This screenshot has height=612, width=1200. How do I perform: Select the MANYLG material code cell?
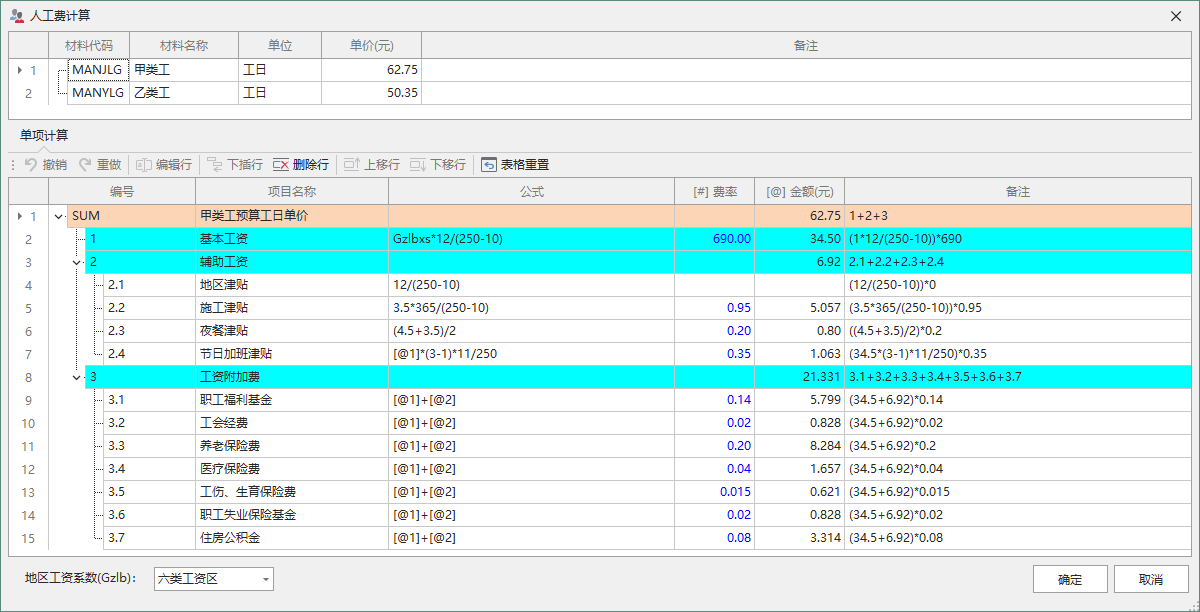pyautogui.click(x=97, y=93)
